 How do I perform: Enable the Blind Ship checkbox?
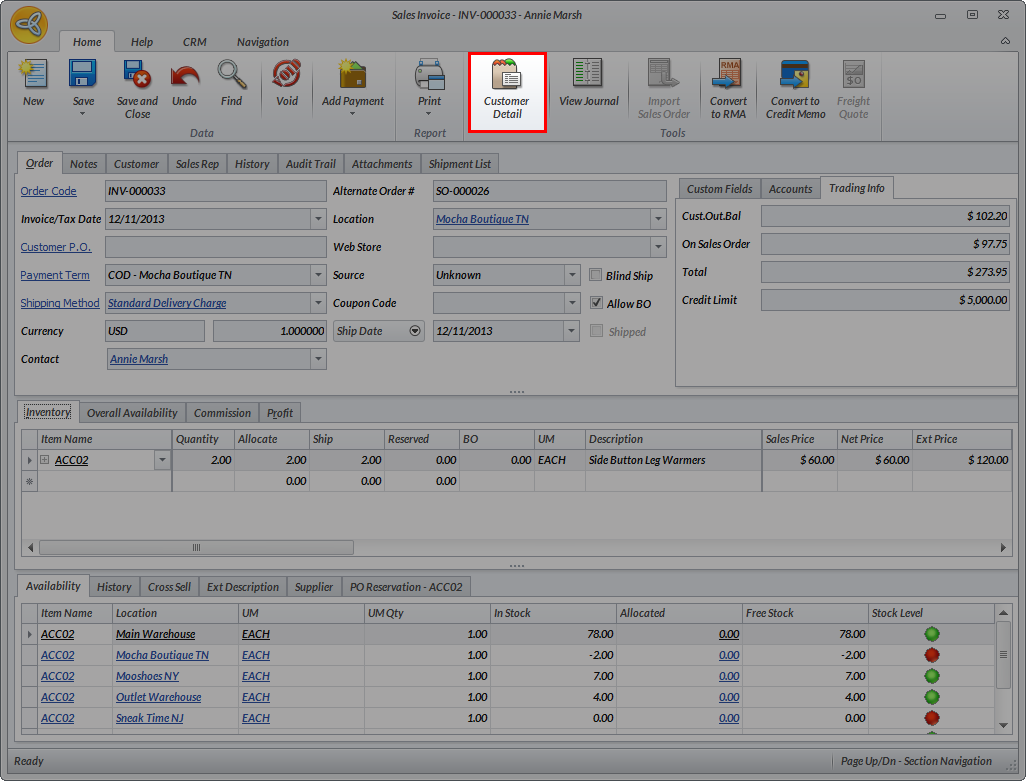[x=597, y=275]
